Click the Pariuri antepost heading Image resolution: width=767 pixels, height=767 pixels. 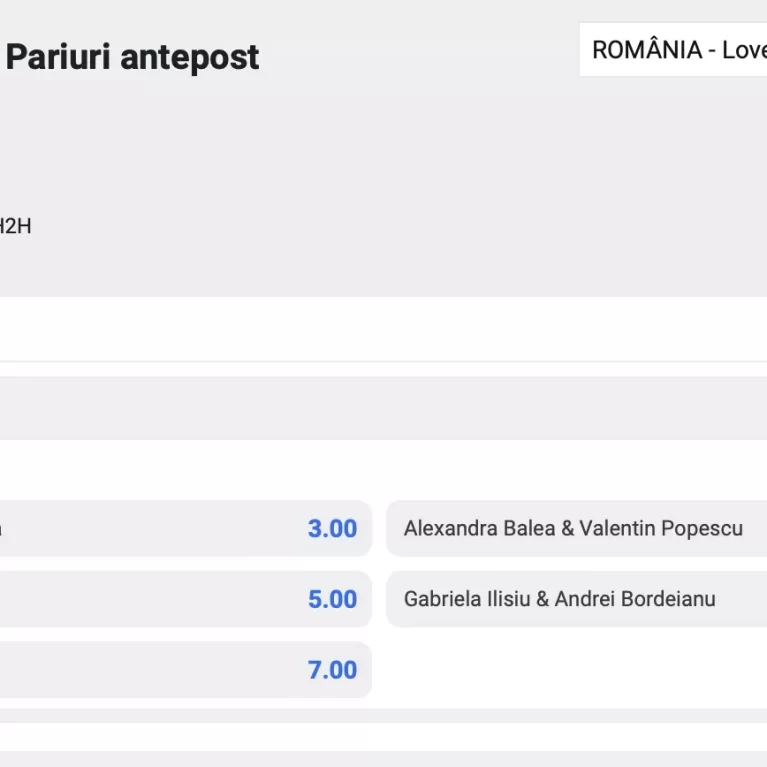pyautogui.click(x=132, y=57)
